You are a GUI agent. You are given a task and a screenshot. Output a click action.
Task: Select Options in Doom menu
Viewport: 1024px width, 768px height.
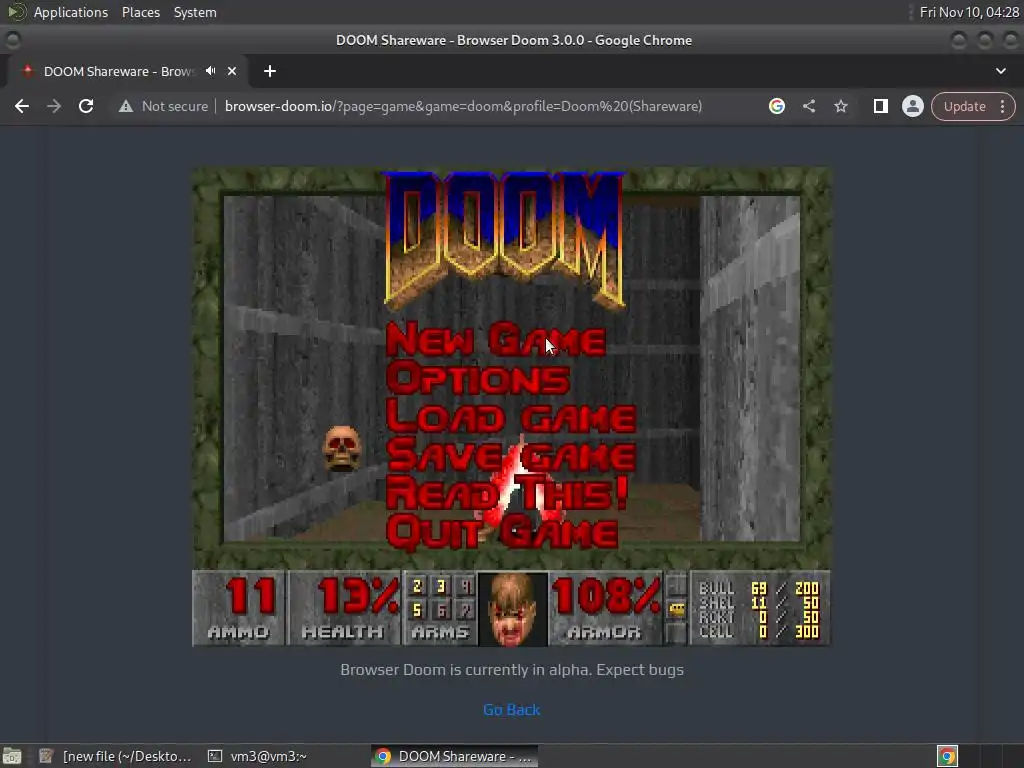click(x=478, y=378)
